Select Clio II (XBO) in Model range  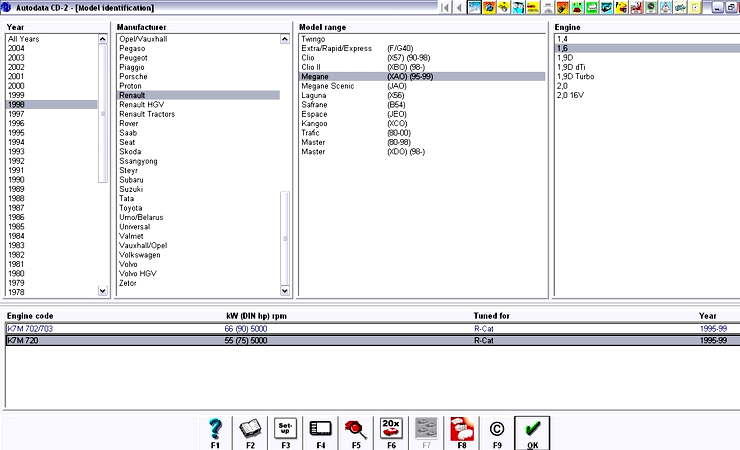pyautogui.click(x=422, y=67)
